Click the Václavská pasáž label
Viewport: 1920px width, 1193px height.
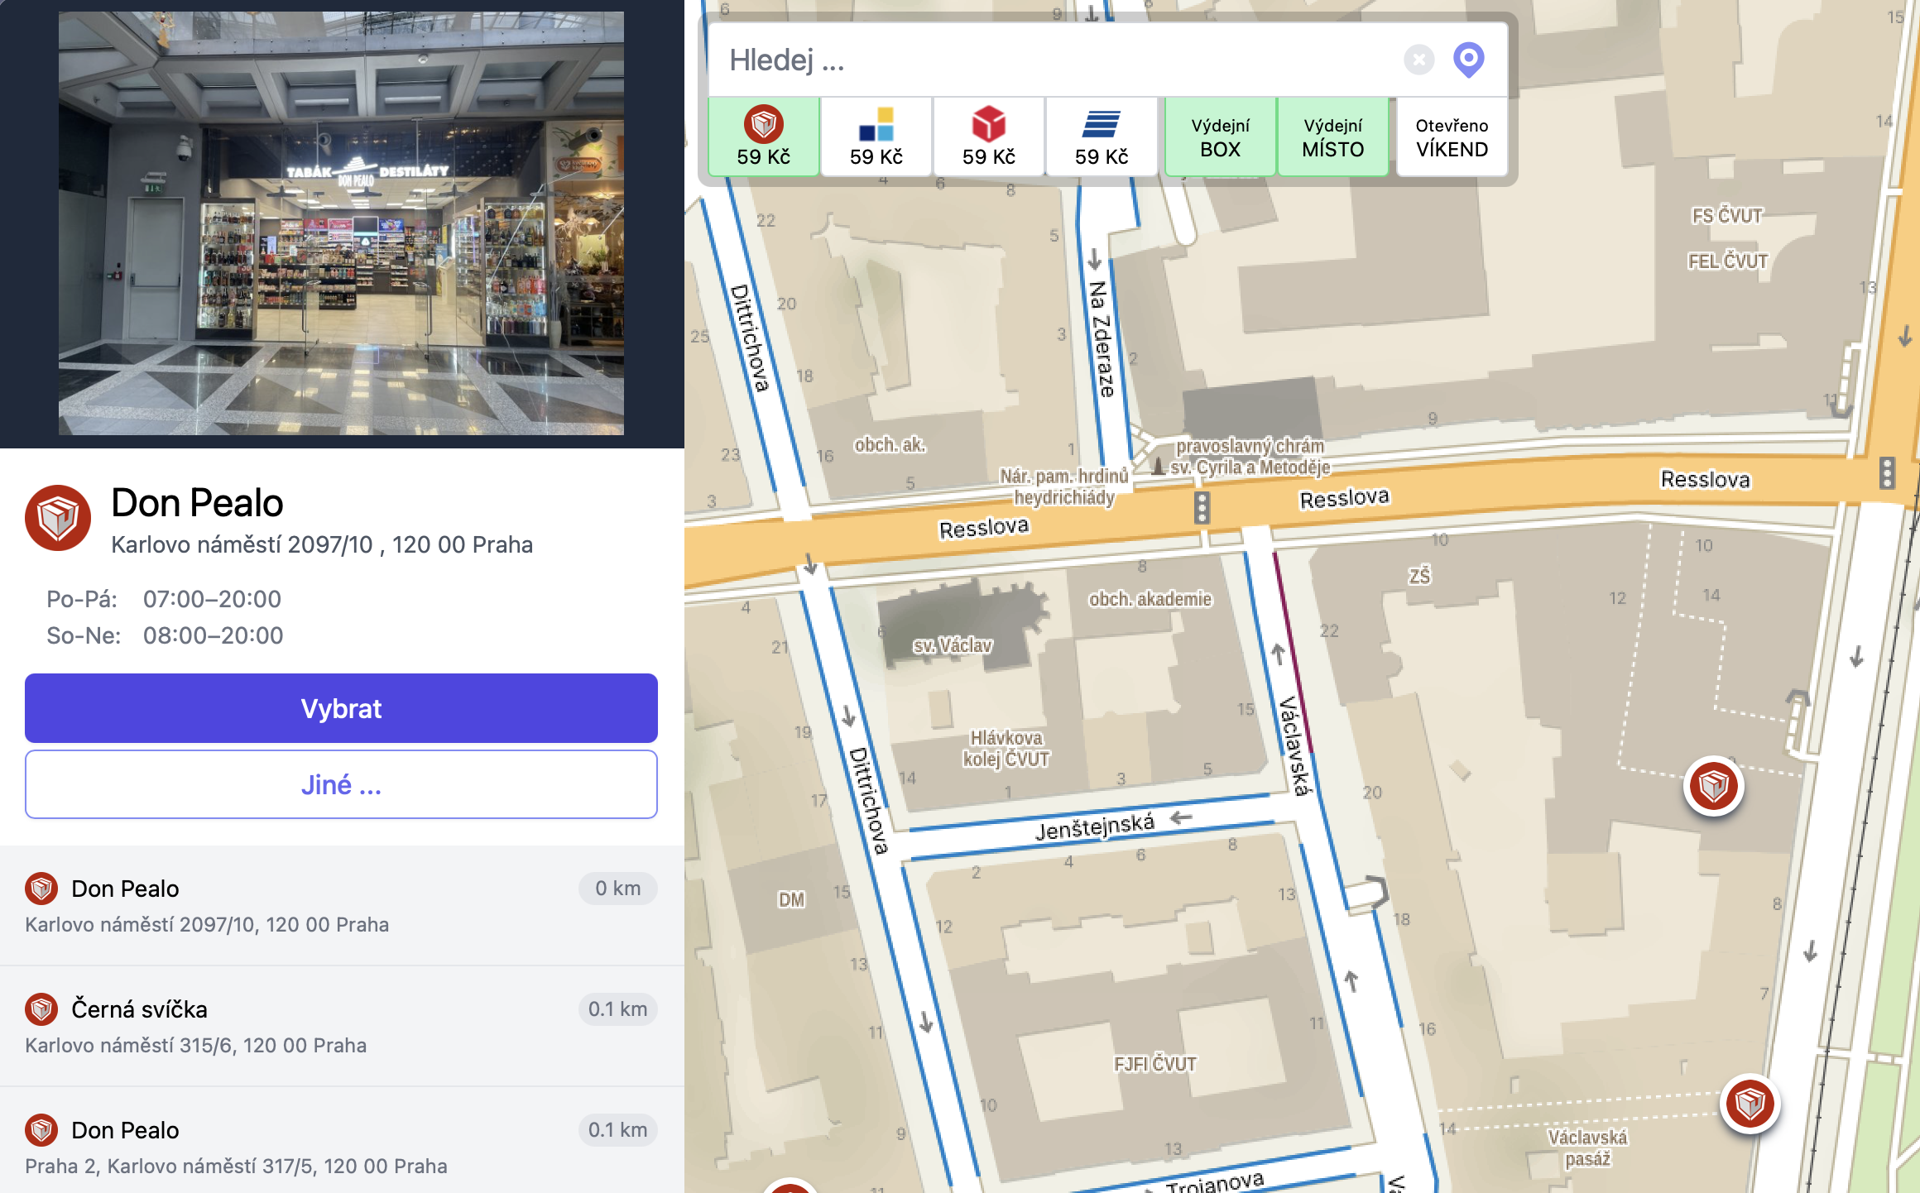coord(1587,1148)
